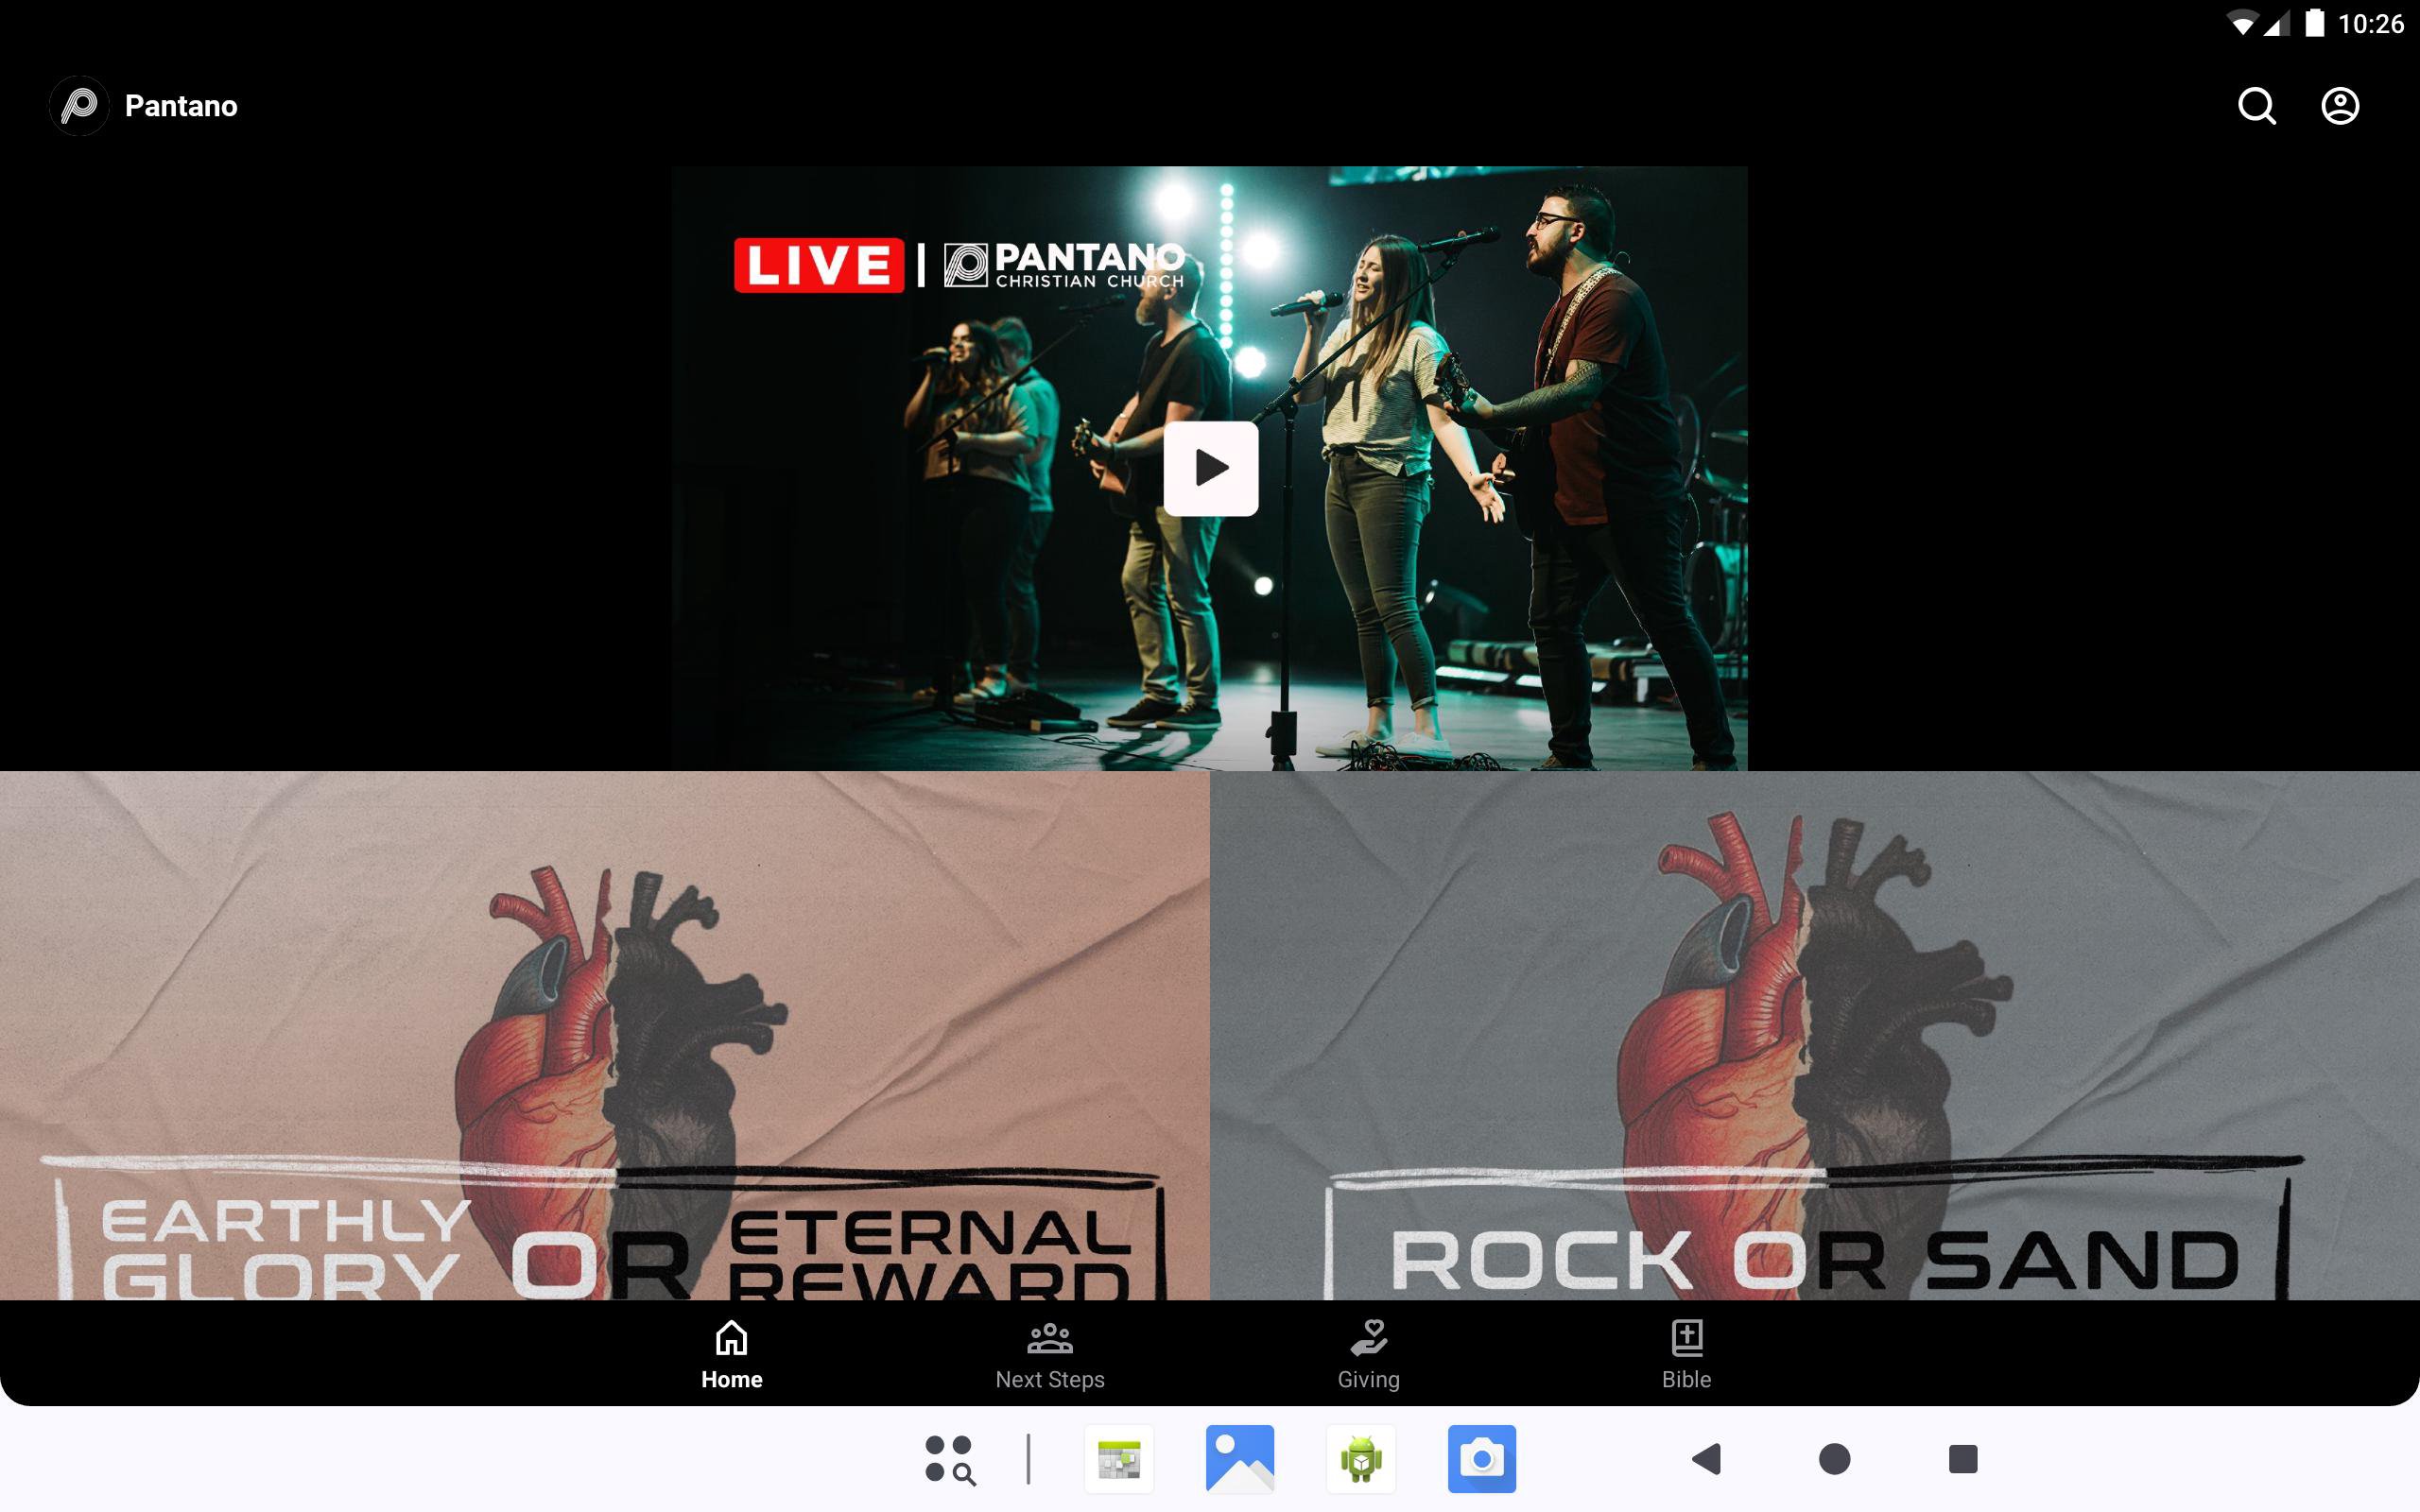Viewport: 2420px width, 1512px height.
Task: Open the app drawer search icon
Action: (949, 1459)
